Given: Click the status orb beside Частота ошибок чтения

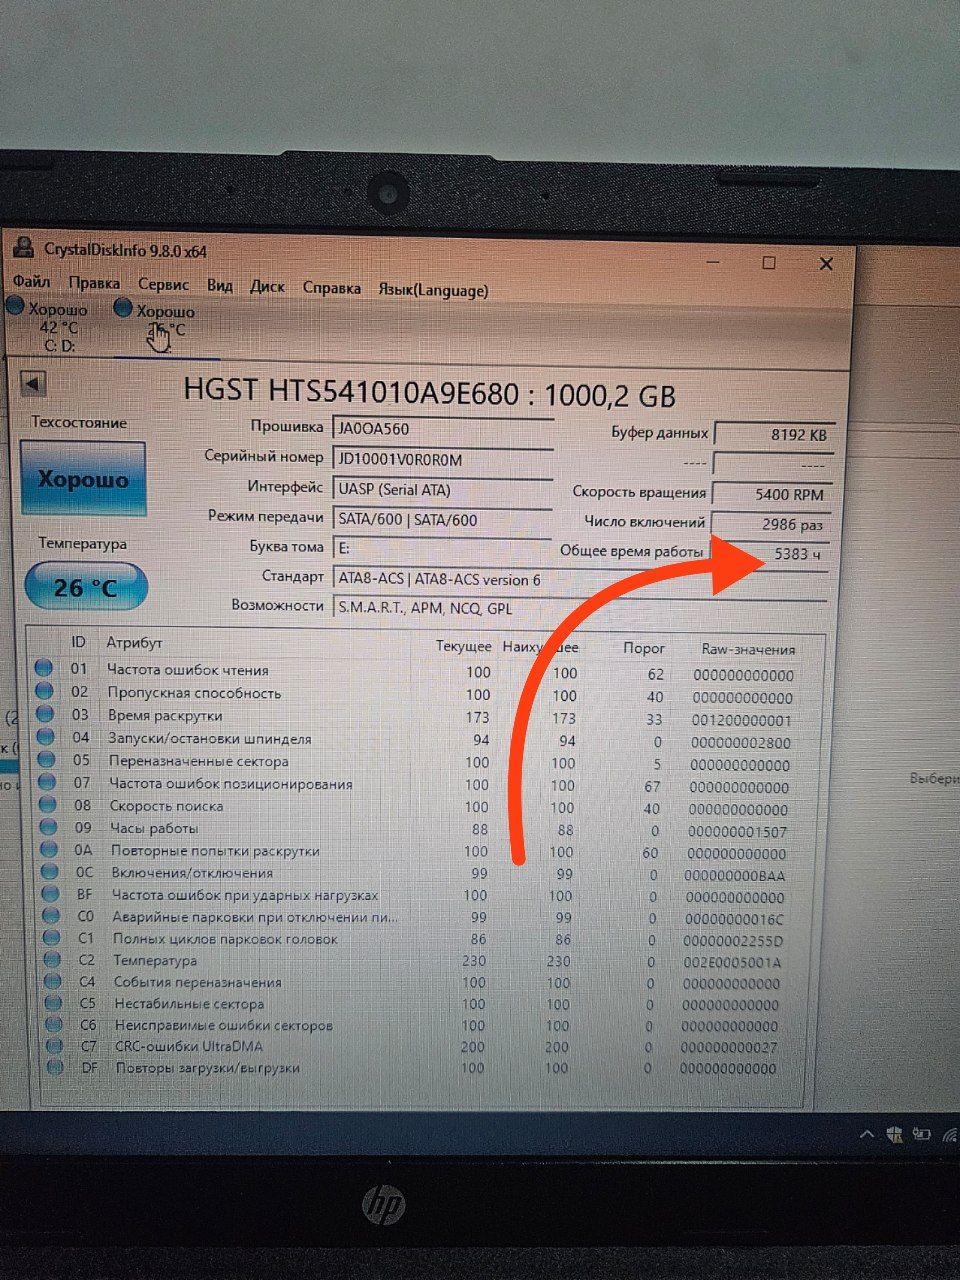Looking at the screenshot, I should point(45,669).
